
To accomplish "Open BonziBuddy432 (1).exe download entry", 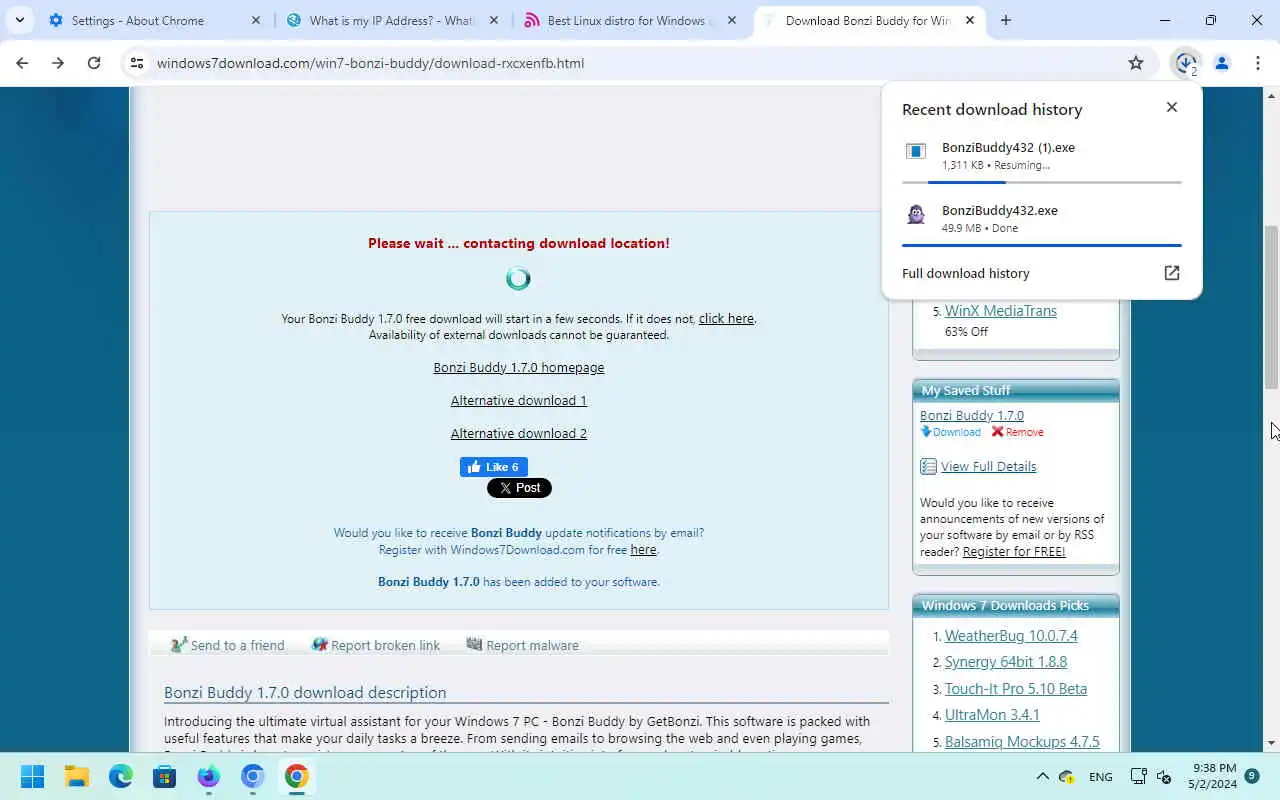I will [x=1042, y=155].
